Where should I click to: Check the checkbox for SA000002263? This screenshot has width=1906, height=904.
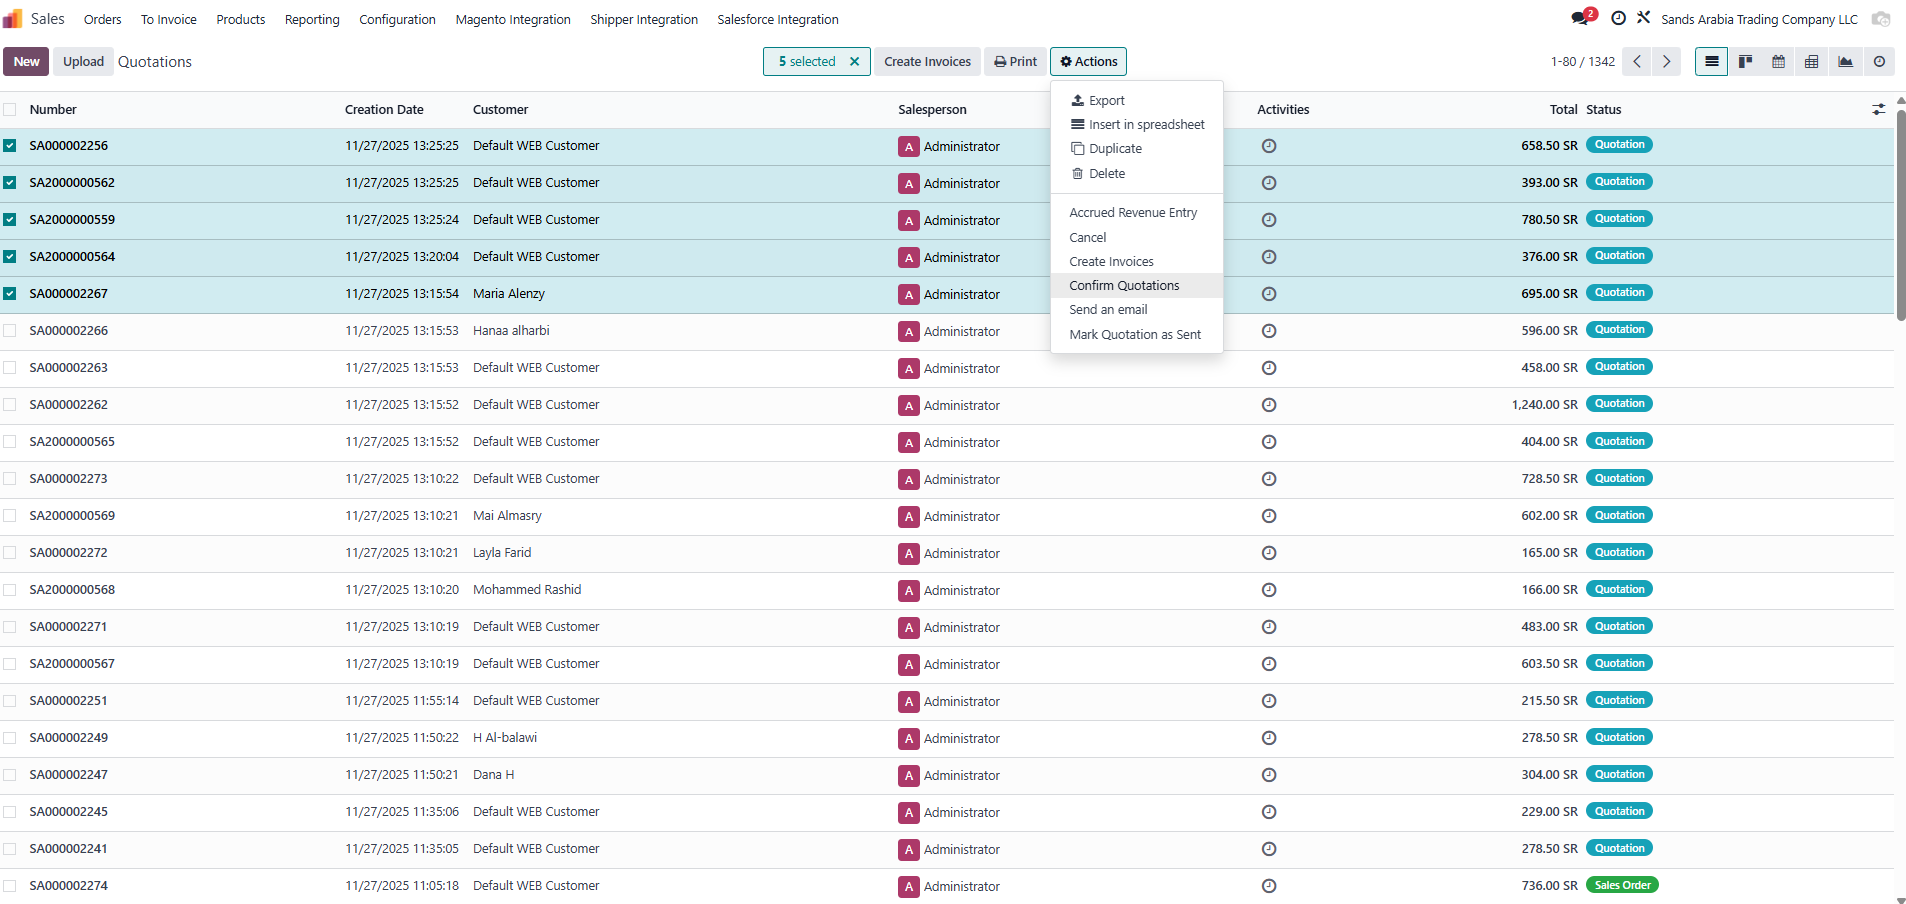[x=9, y=368]
